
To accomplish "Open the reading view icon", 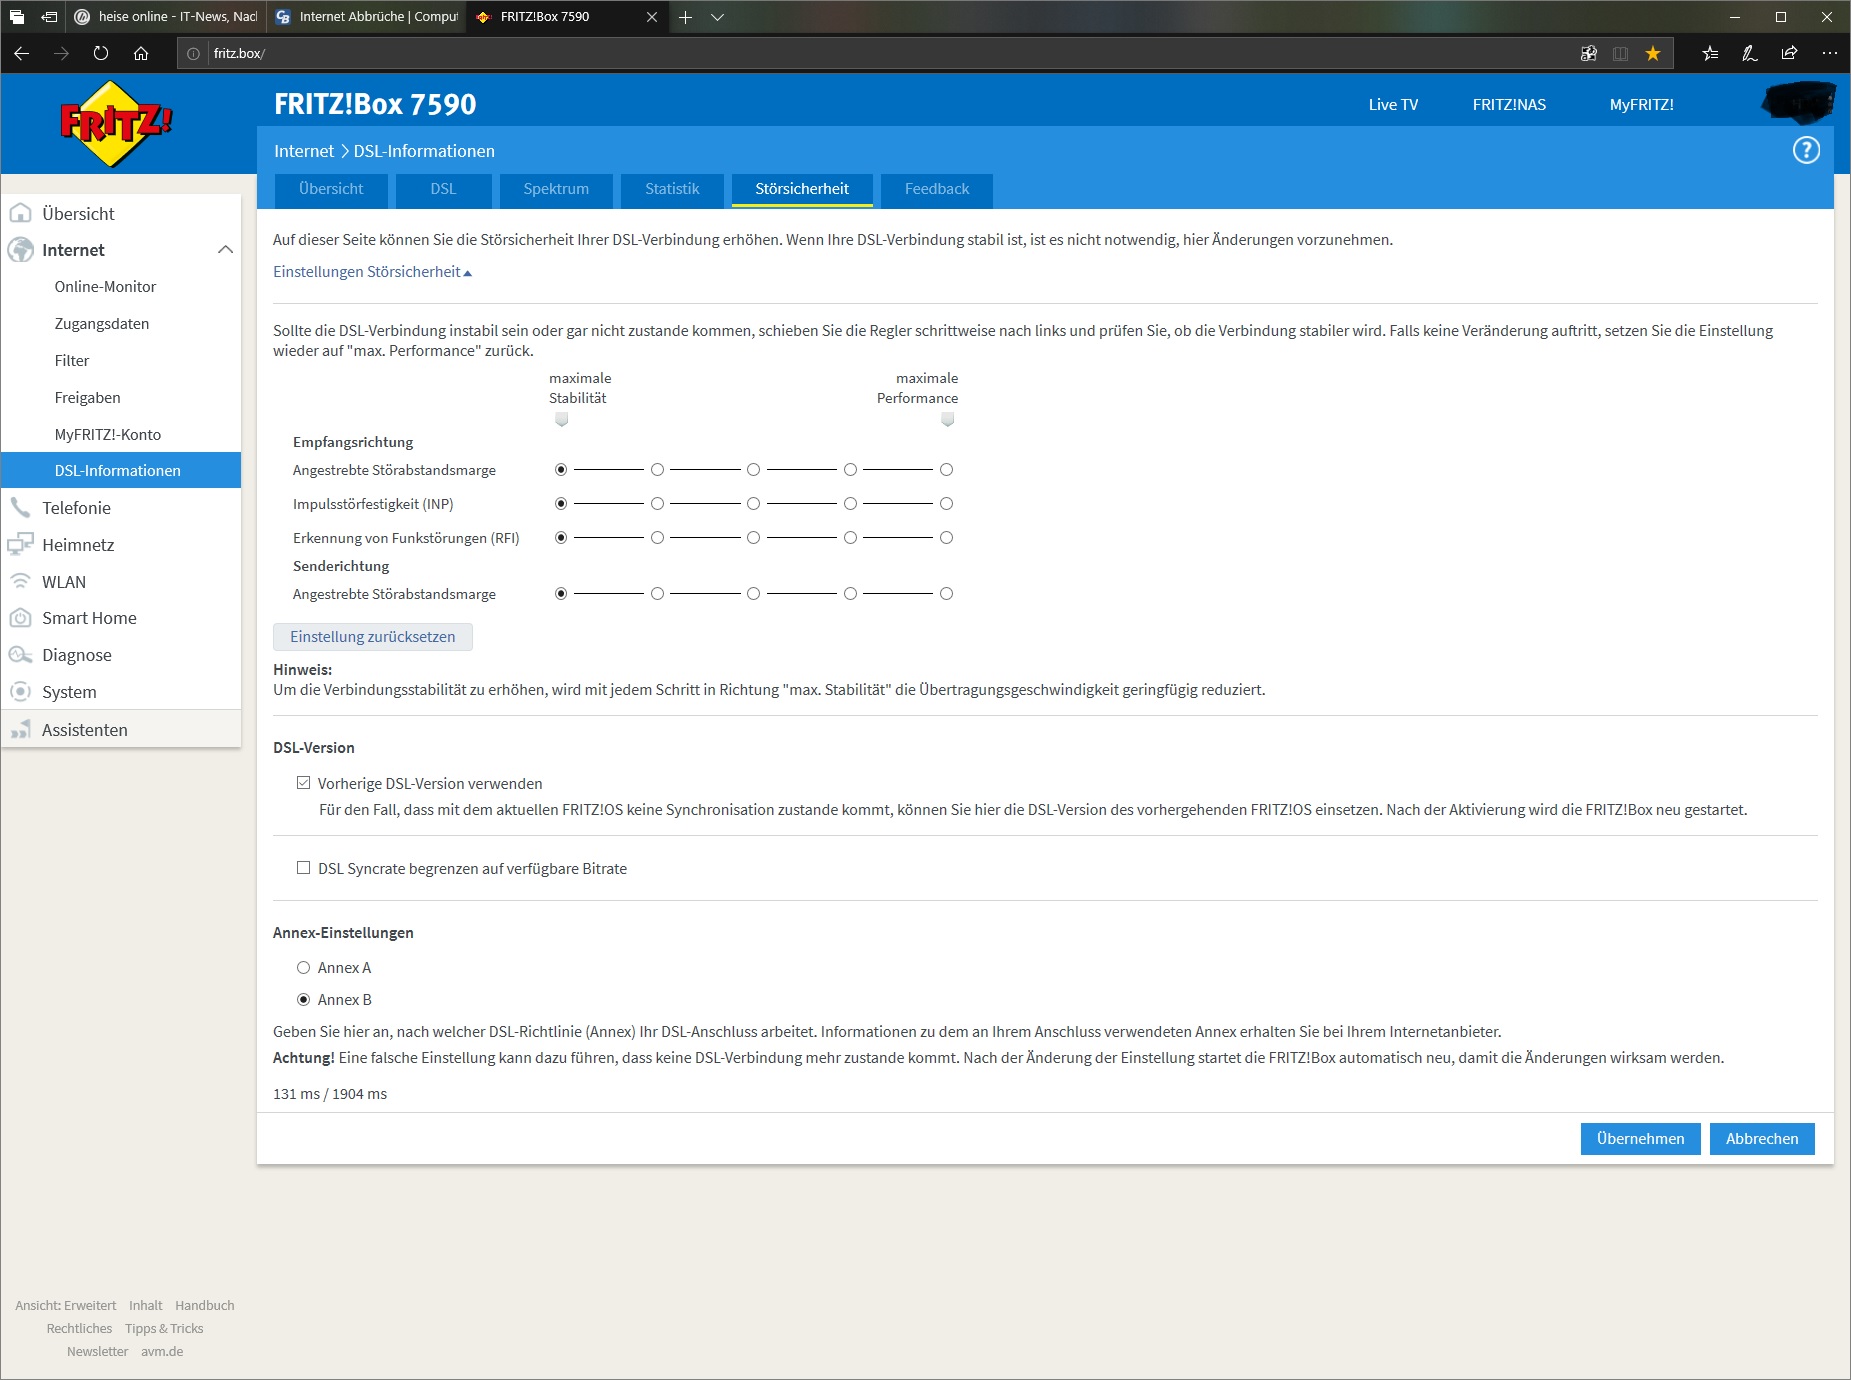I will point(1621,53).
